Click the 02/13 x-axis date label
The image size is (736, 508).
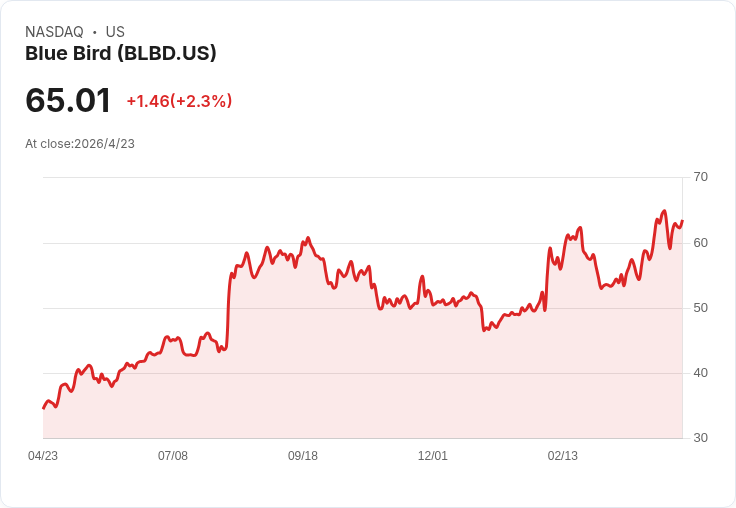point(563,456)
